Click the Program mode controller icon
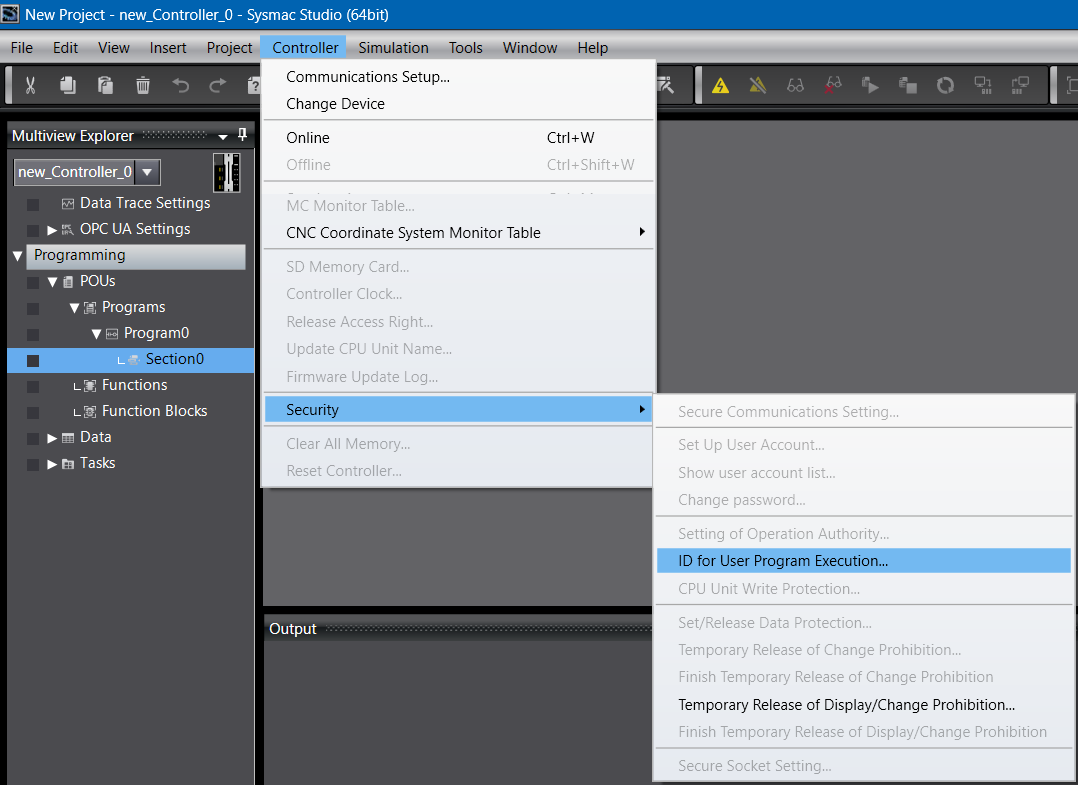Image resolution: width=1078 pixels, height=785 pixels. (1020, 85)
